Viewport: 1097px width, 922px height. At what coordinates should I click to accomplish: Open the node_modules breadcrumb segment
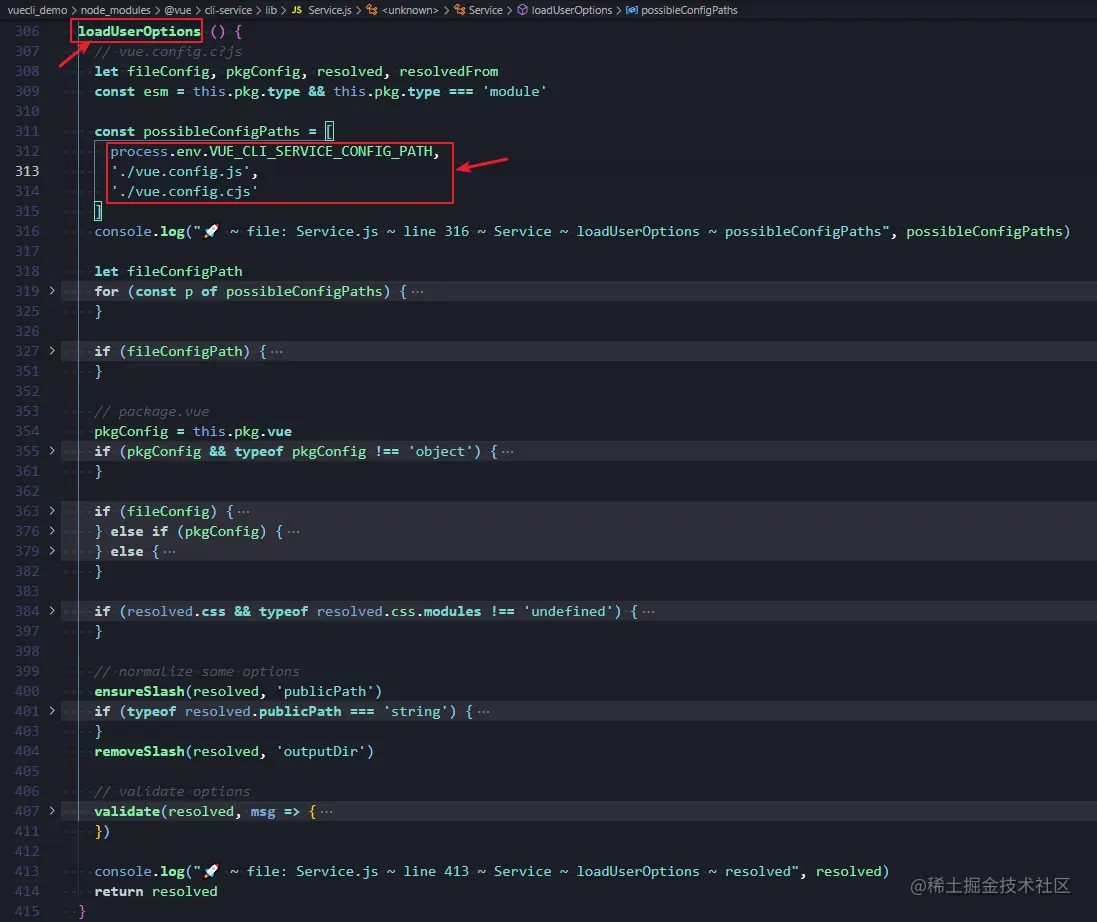click(x=115, y=10)
